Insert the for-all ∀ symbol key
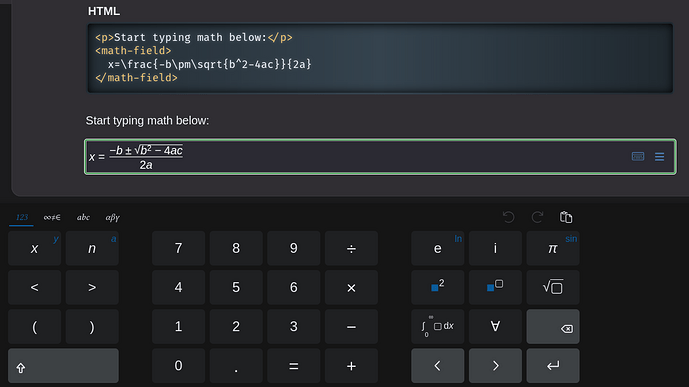 pyautogui.click(x=495, y=327)
